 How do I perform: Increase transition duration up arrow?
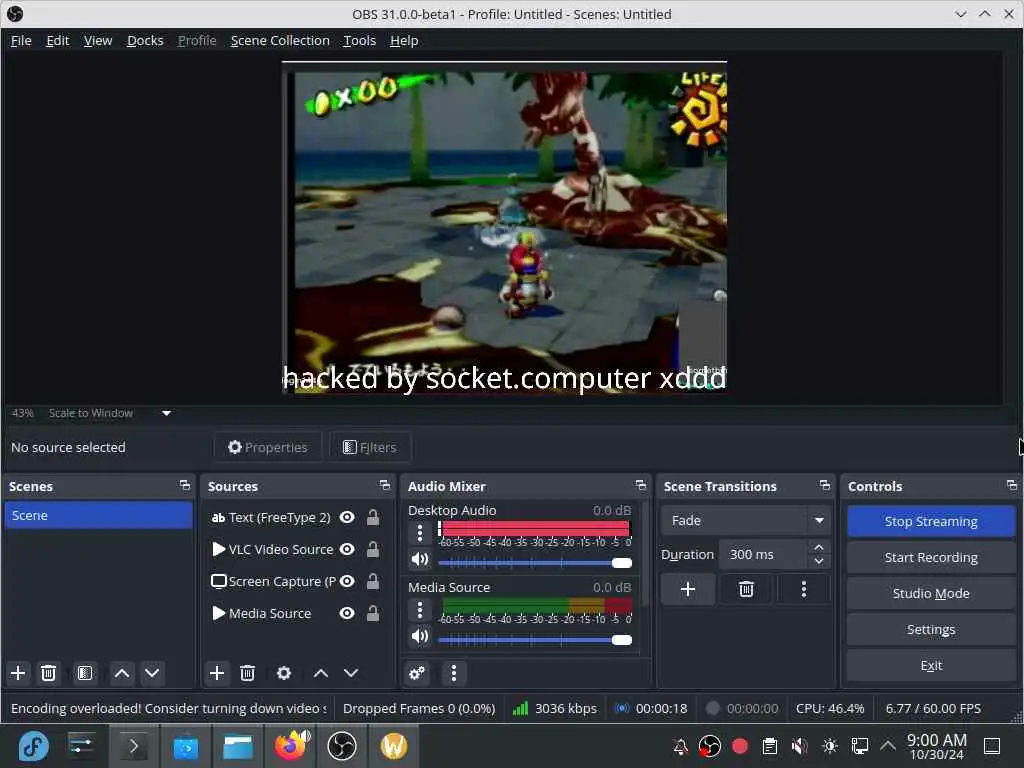(x=819, y=547)
